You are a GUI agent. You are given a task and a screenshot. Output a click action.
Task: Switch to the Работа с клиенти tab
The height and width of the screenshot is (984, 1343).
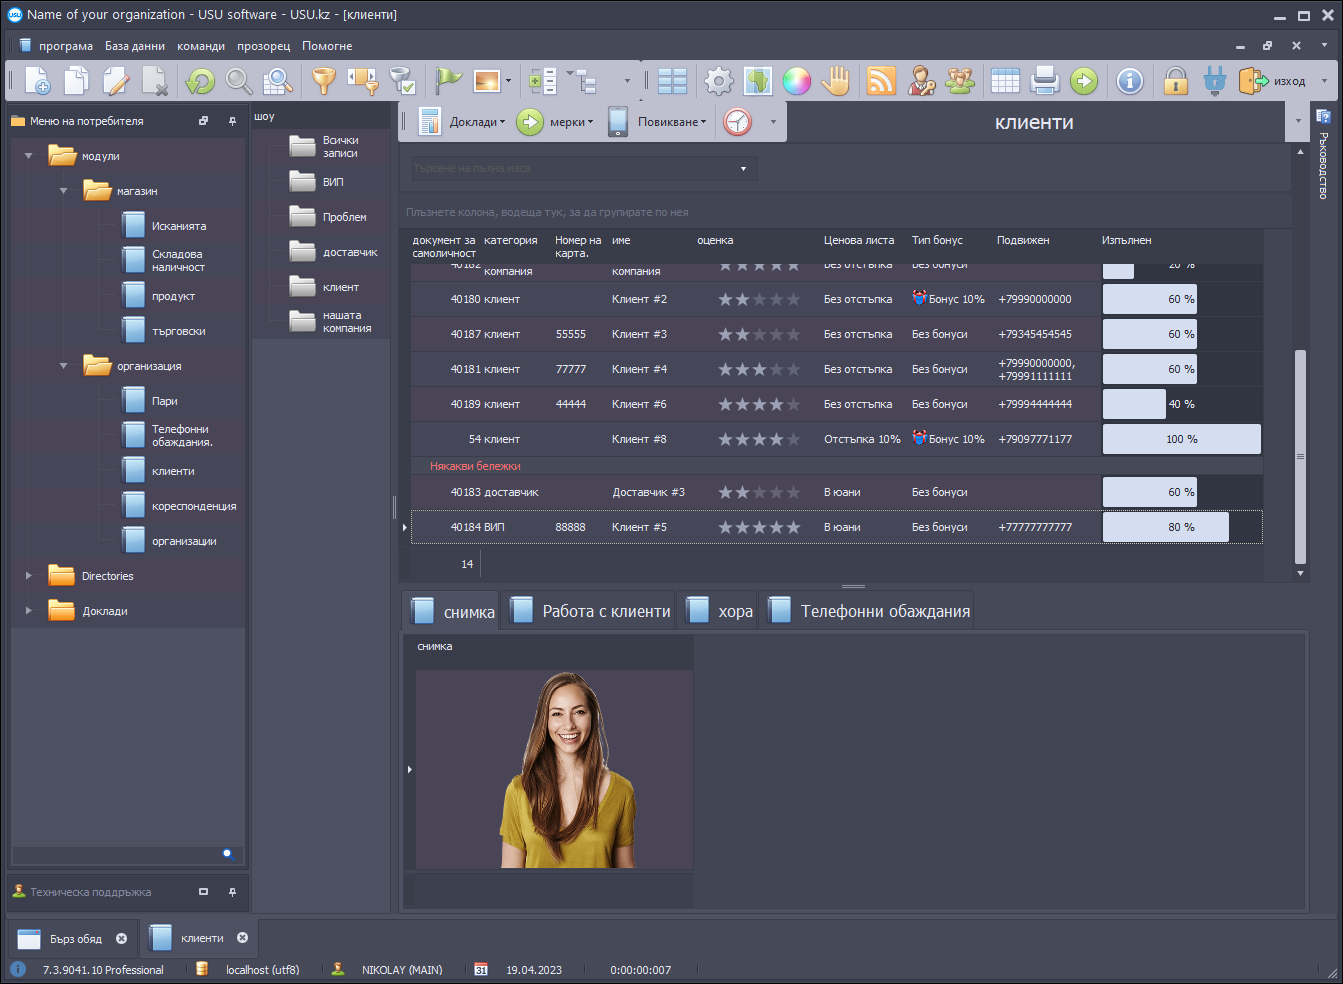tap(590, 611)
